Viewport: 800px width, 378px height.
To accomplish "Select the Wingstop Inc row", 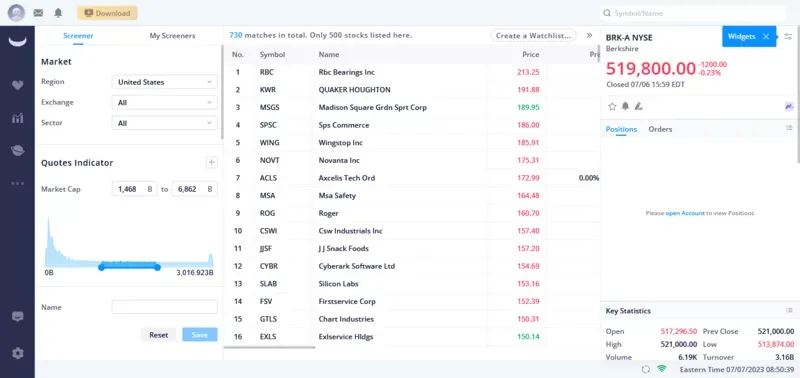I will point(412,143).
